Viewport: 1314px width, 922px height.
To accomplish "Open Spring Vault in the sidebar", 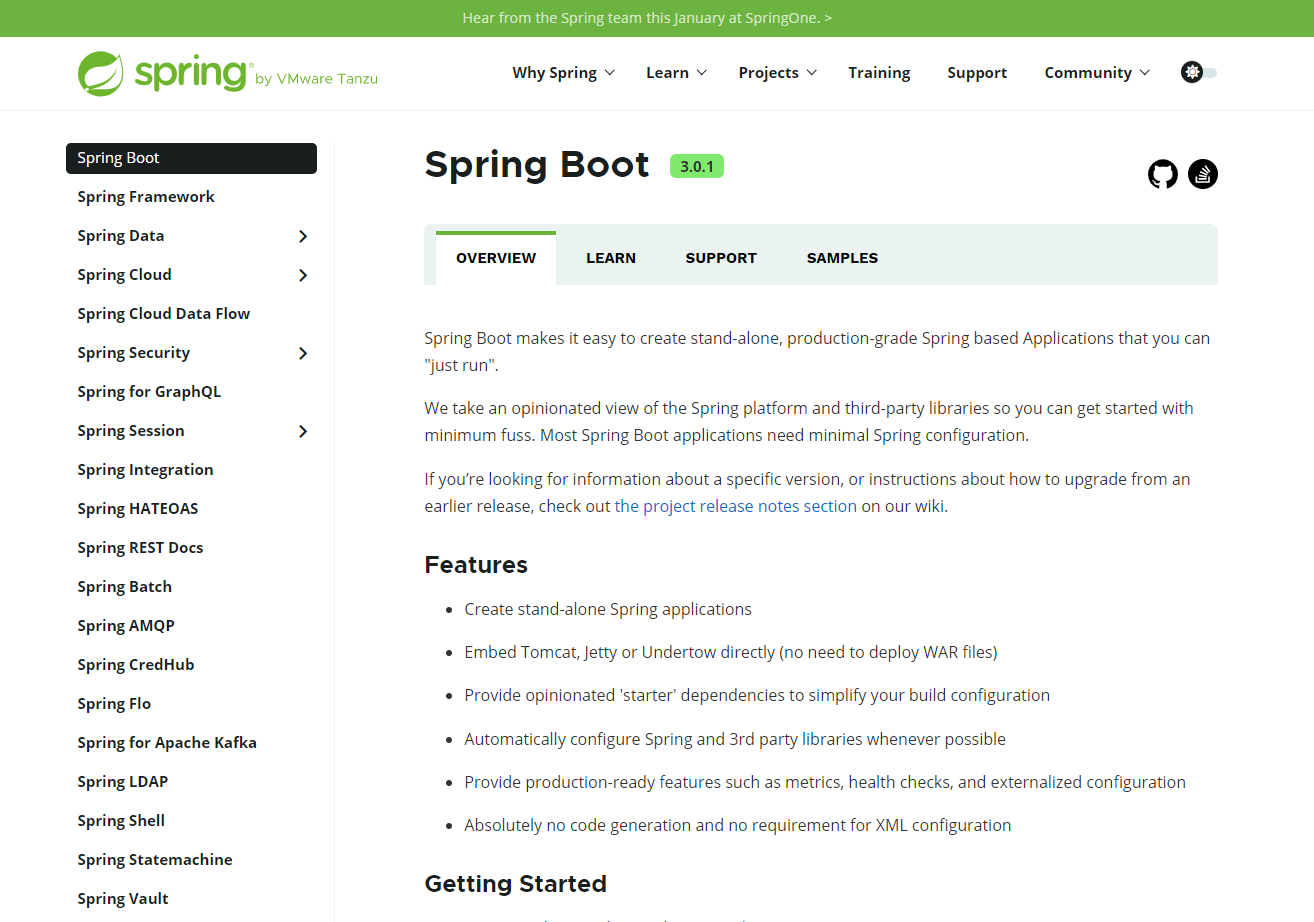I will click(x=123, y=899).
